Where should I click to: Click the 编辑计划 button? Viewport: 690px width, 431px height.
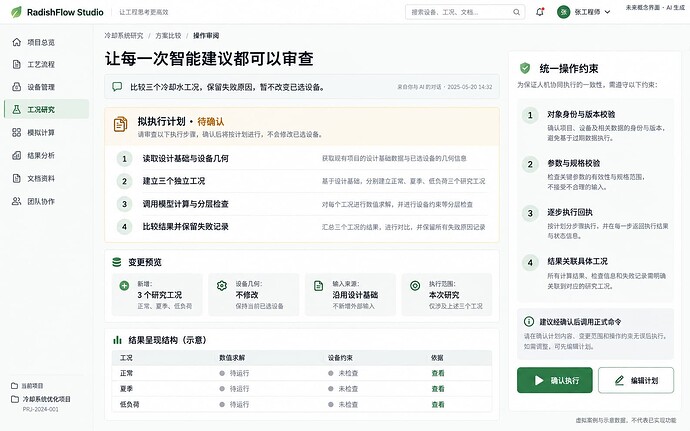pyautogui.click(x=636, y=380)
